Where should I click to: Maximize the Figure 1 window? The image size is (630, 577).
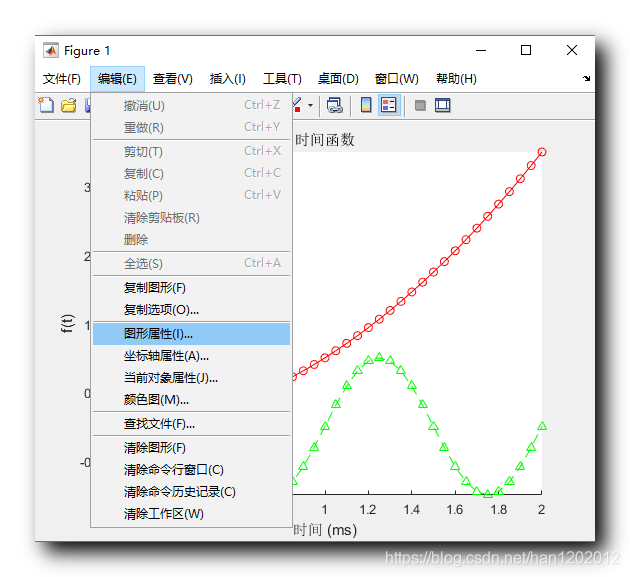tap(526, 50)
